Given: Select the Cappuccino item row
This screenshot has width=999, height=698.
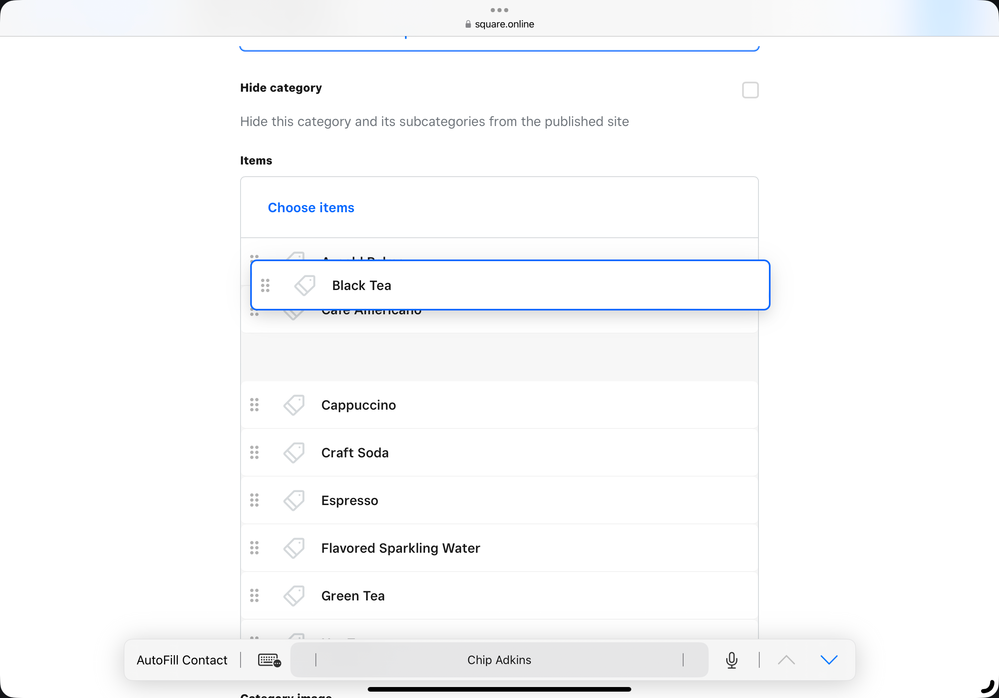Looking at the screenshot, I should coord(500,405).
